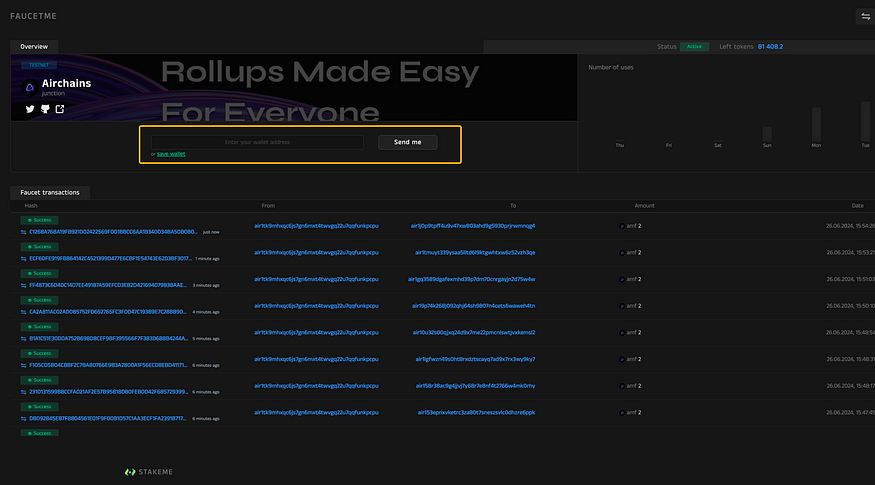
Task: Click the Amount column header
Action: coord(645,206)
